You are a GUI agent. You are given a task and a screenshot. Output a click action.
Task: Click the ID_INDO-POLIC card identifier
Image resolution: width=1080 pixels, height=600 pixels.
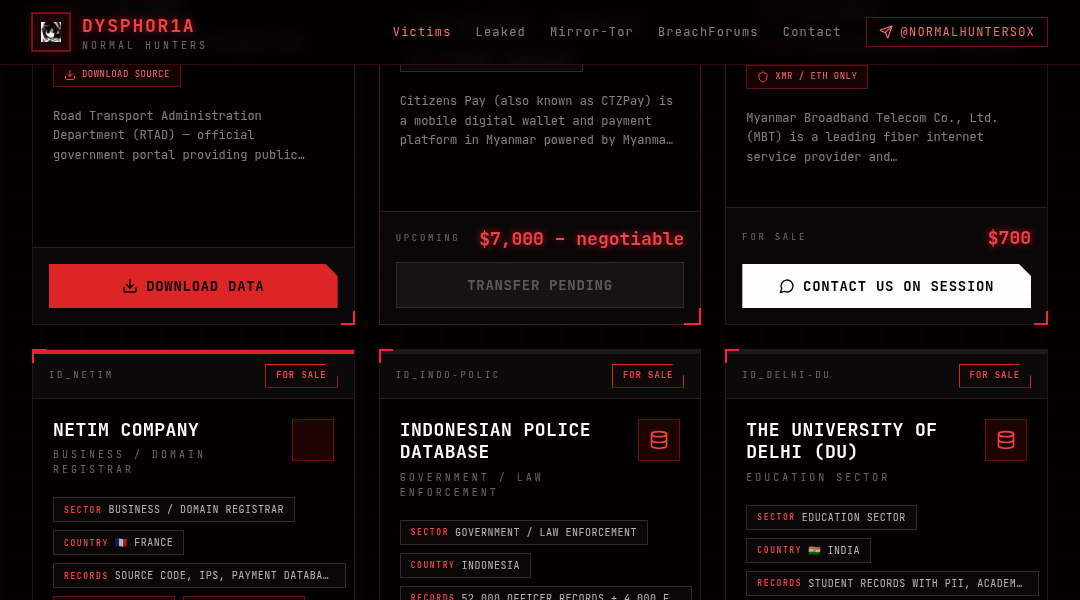point(448,375)
